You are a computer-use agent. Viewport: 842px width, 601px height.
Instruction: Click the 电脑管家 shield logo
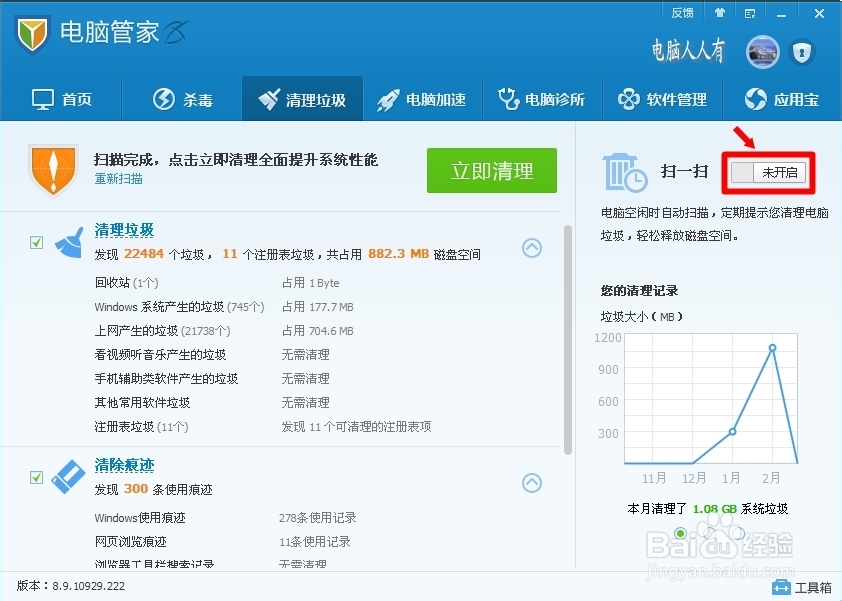coord(32,34)
